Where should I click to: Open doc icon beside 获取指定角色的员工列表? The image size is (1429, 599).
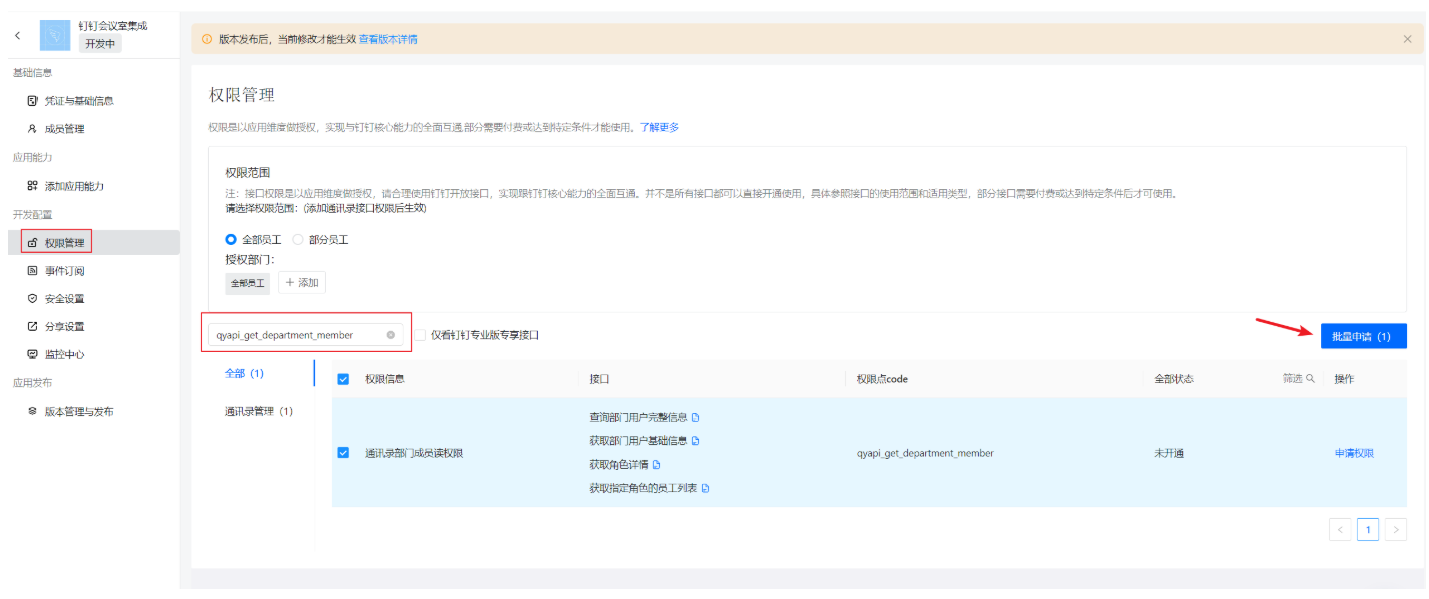coord(705,489)
